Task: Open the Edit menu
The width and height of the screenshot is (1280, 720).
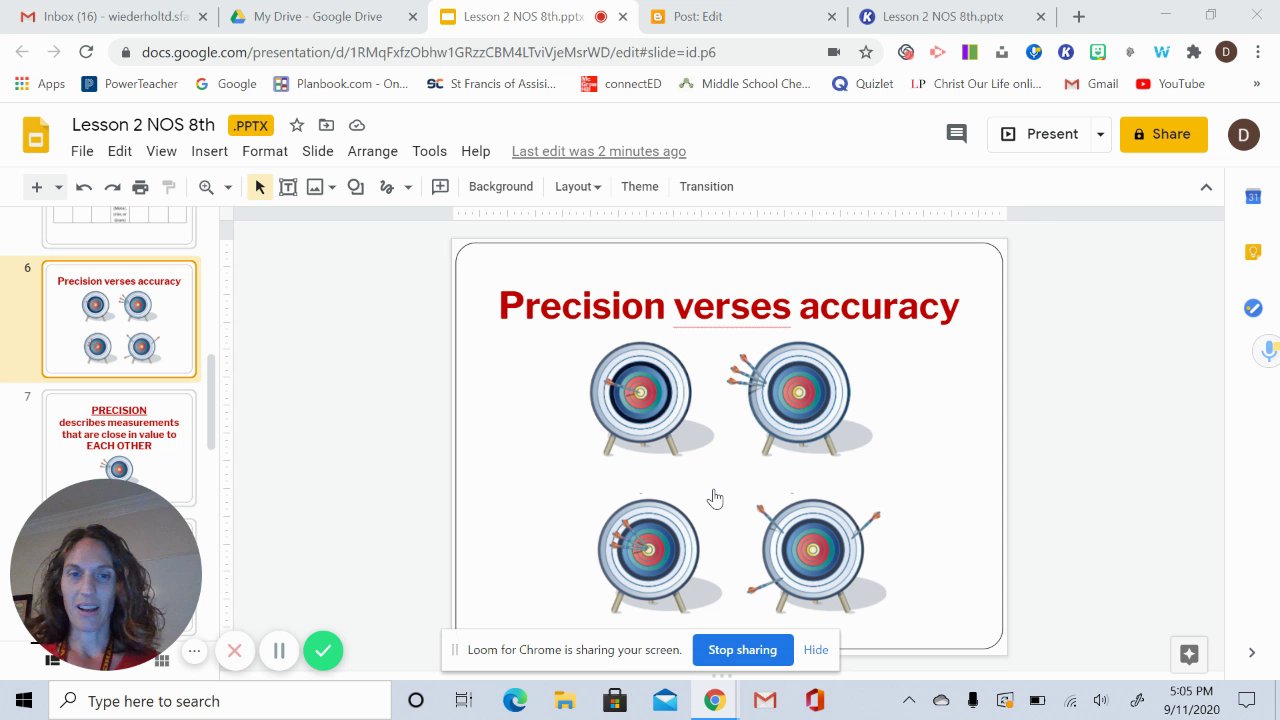Action: click(x=120, y=151)
